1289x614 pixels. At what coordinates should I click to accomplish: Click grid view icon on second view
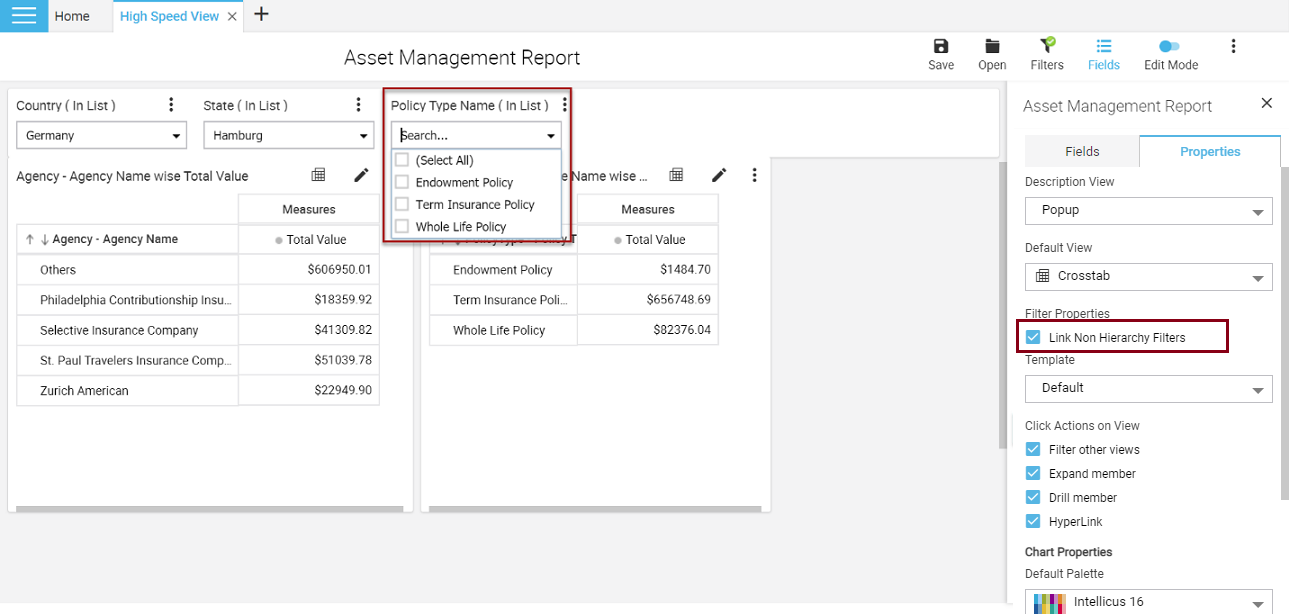point(676,175)
